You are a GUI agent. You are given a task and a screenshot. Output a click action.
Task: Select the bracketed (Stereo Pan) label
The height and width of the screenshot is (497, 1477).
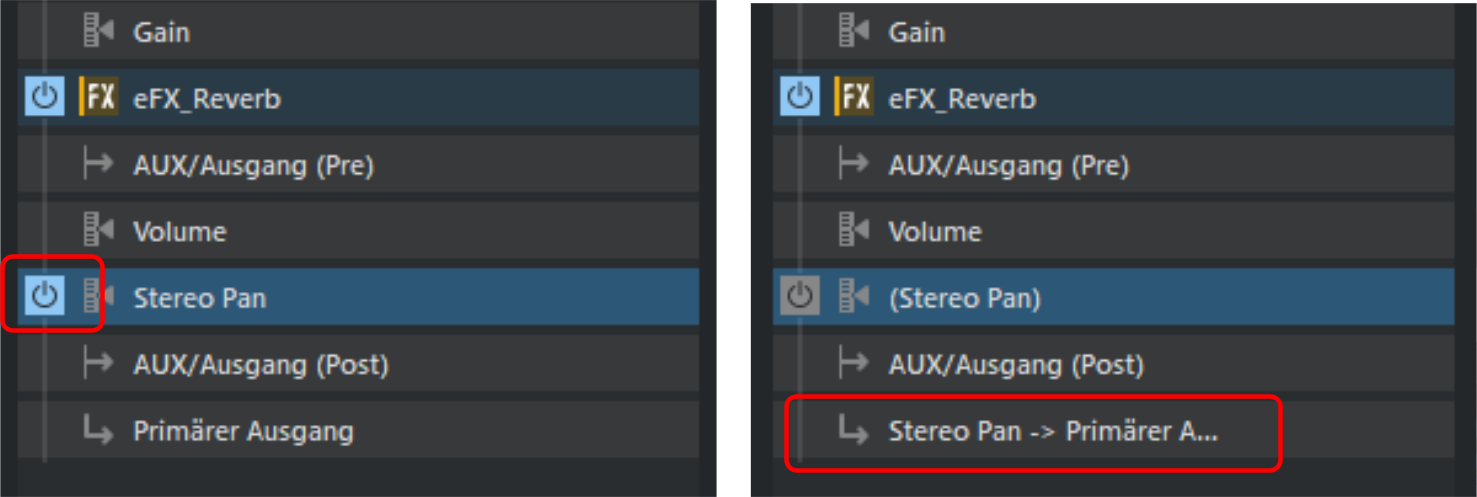click(x=964, y=298)
